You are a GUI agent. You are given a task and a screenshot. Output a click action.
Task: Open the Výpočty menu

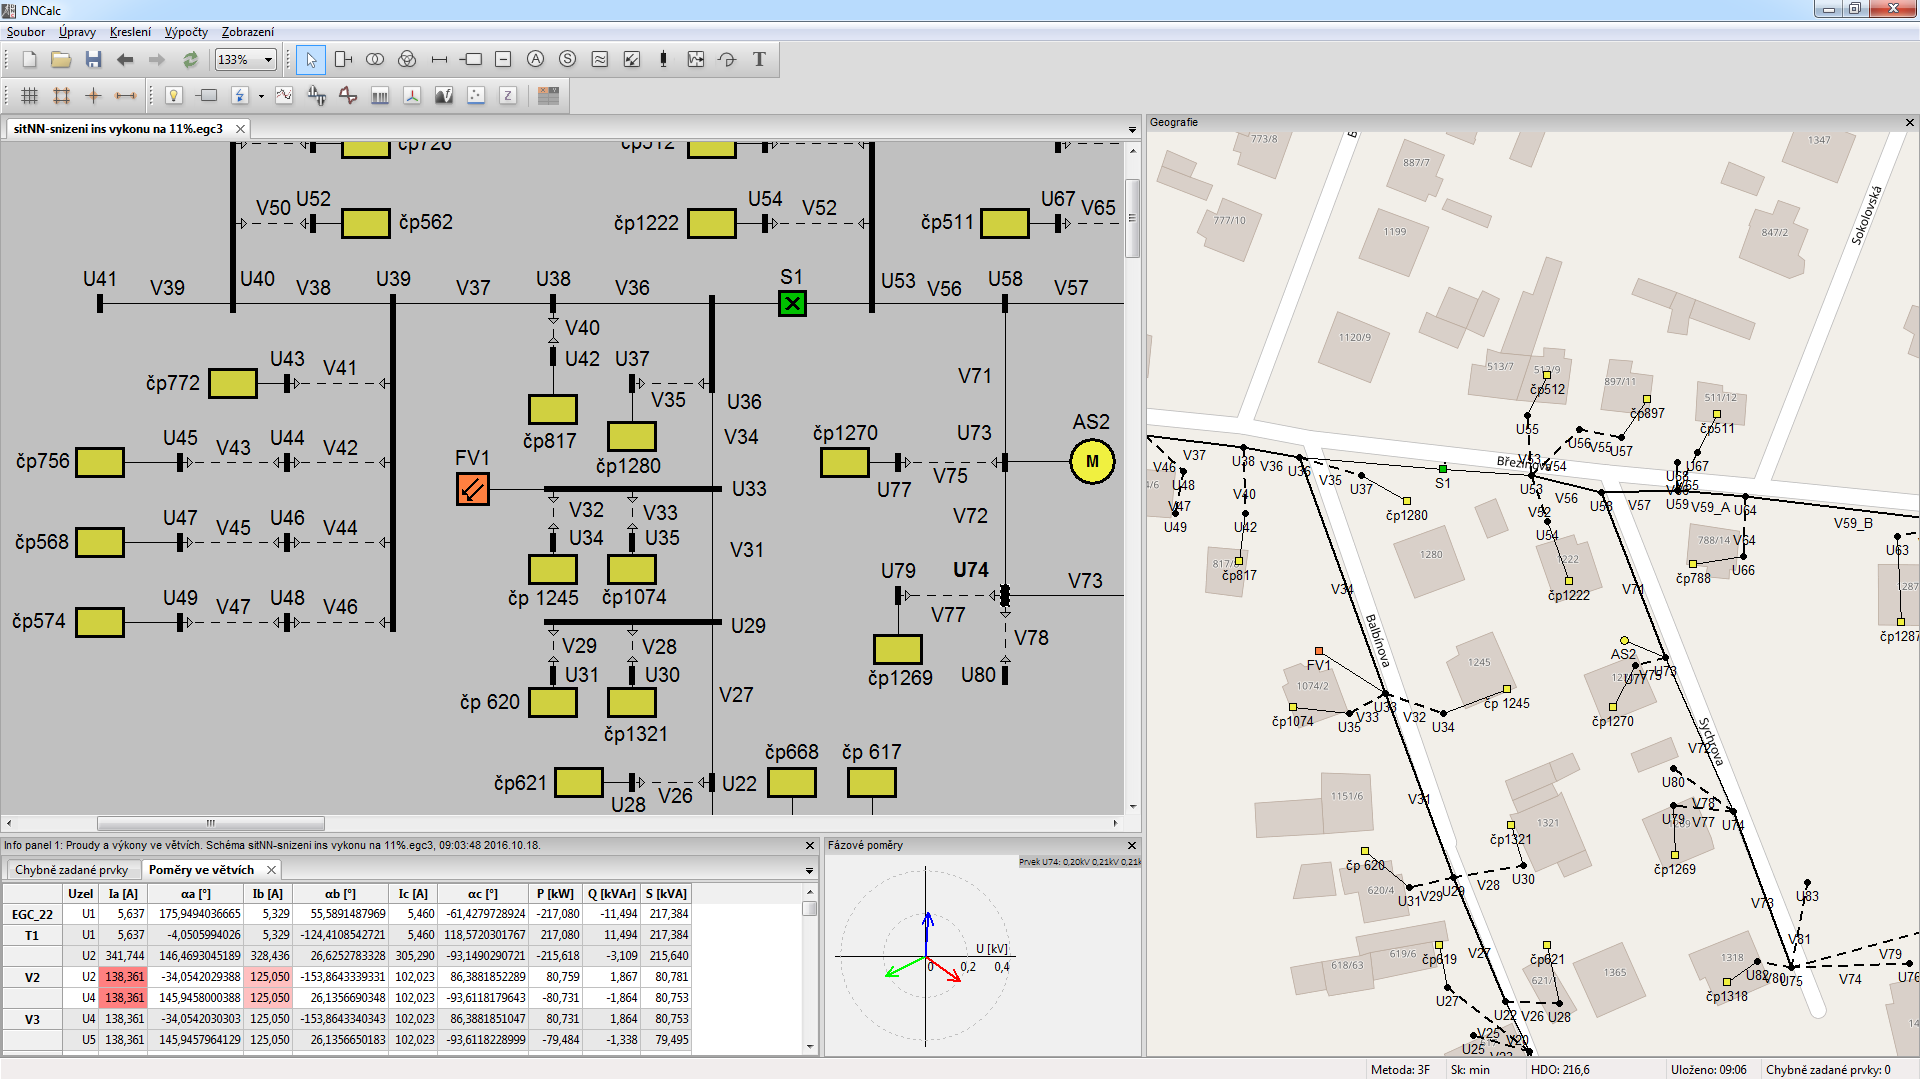coord(186,32)
